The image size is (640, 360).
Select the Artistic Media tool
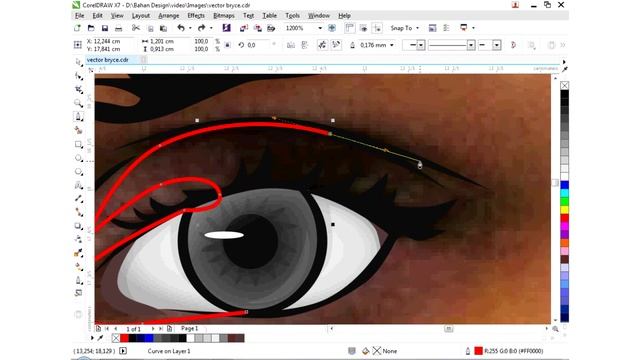[78, 130]
